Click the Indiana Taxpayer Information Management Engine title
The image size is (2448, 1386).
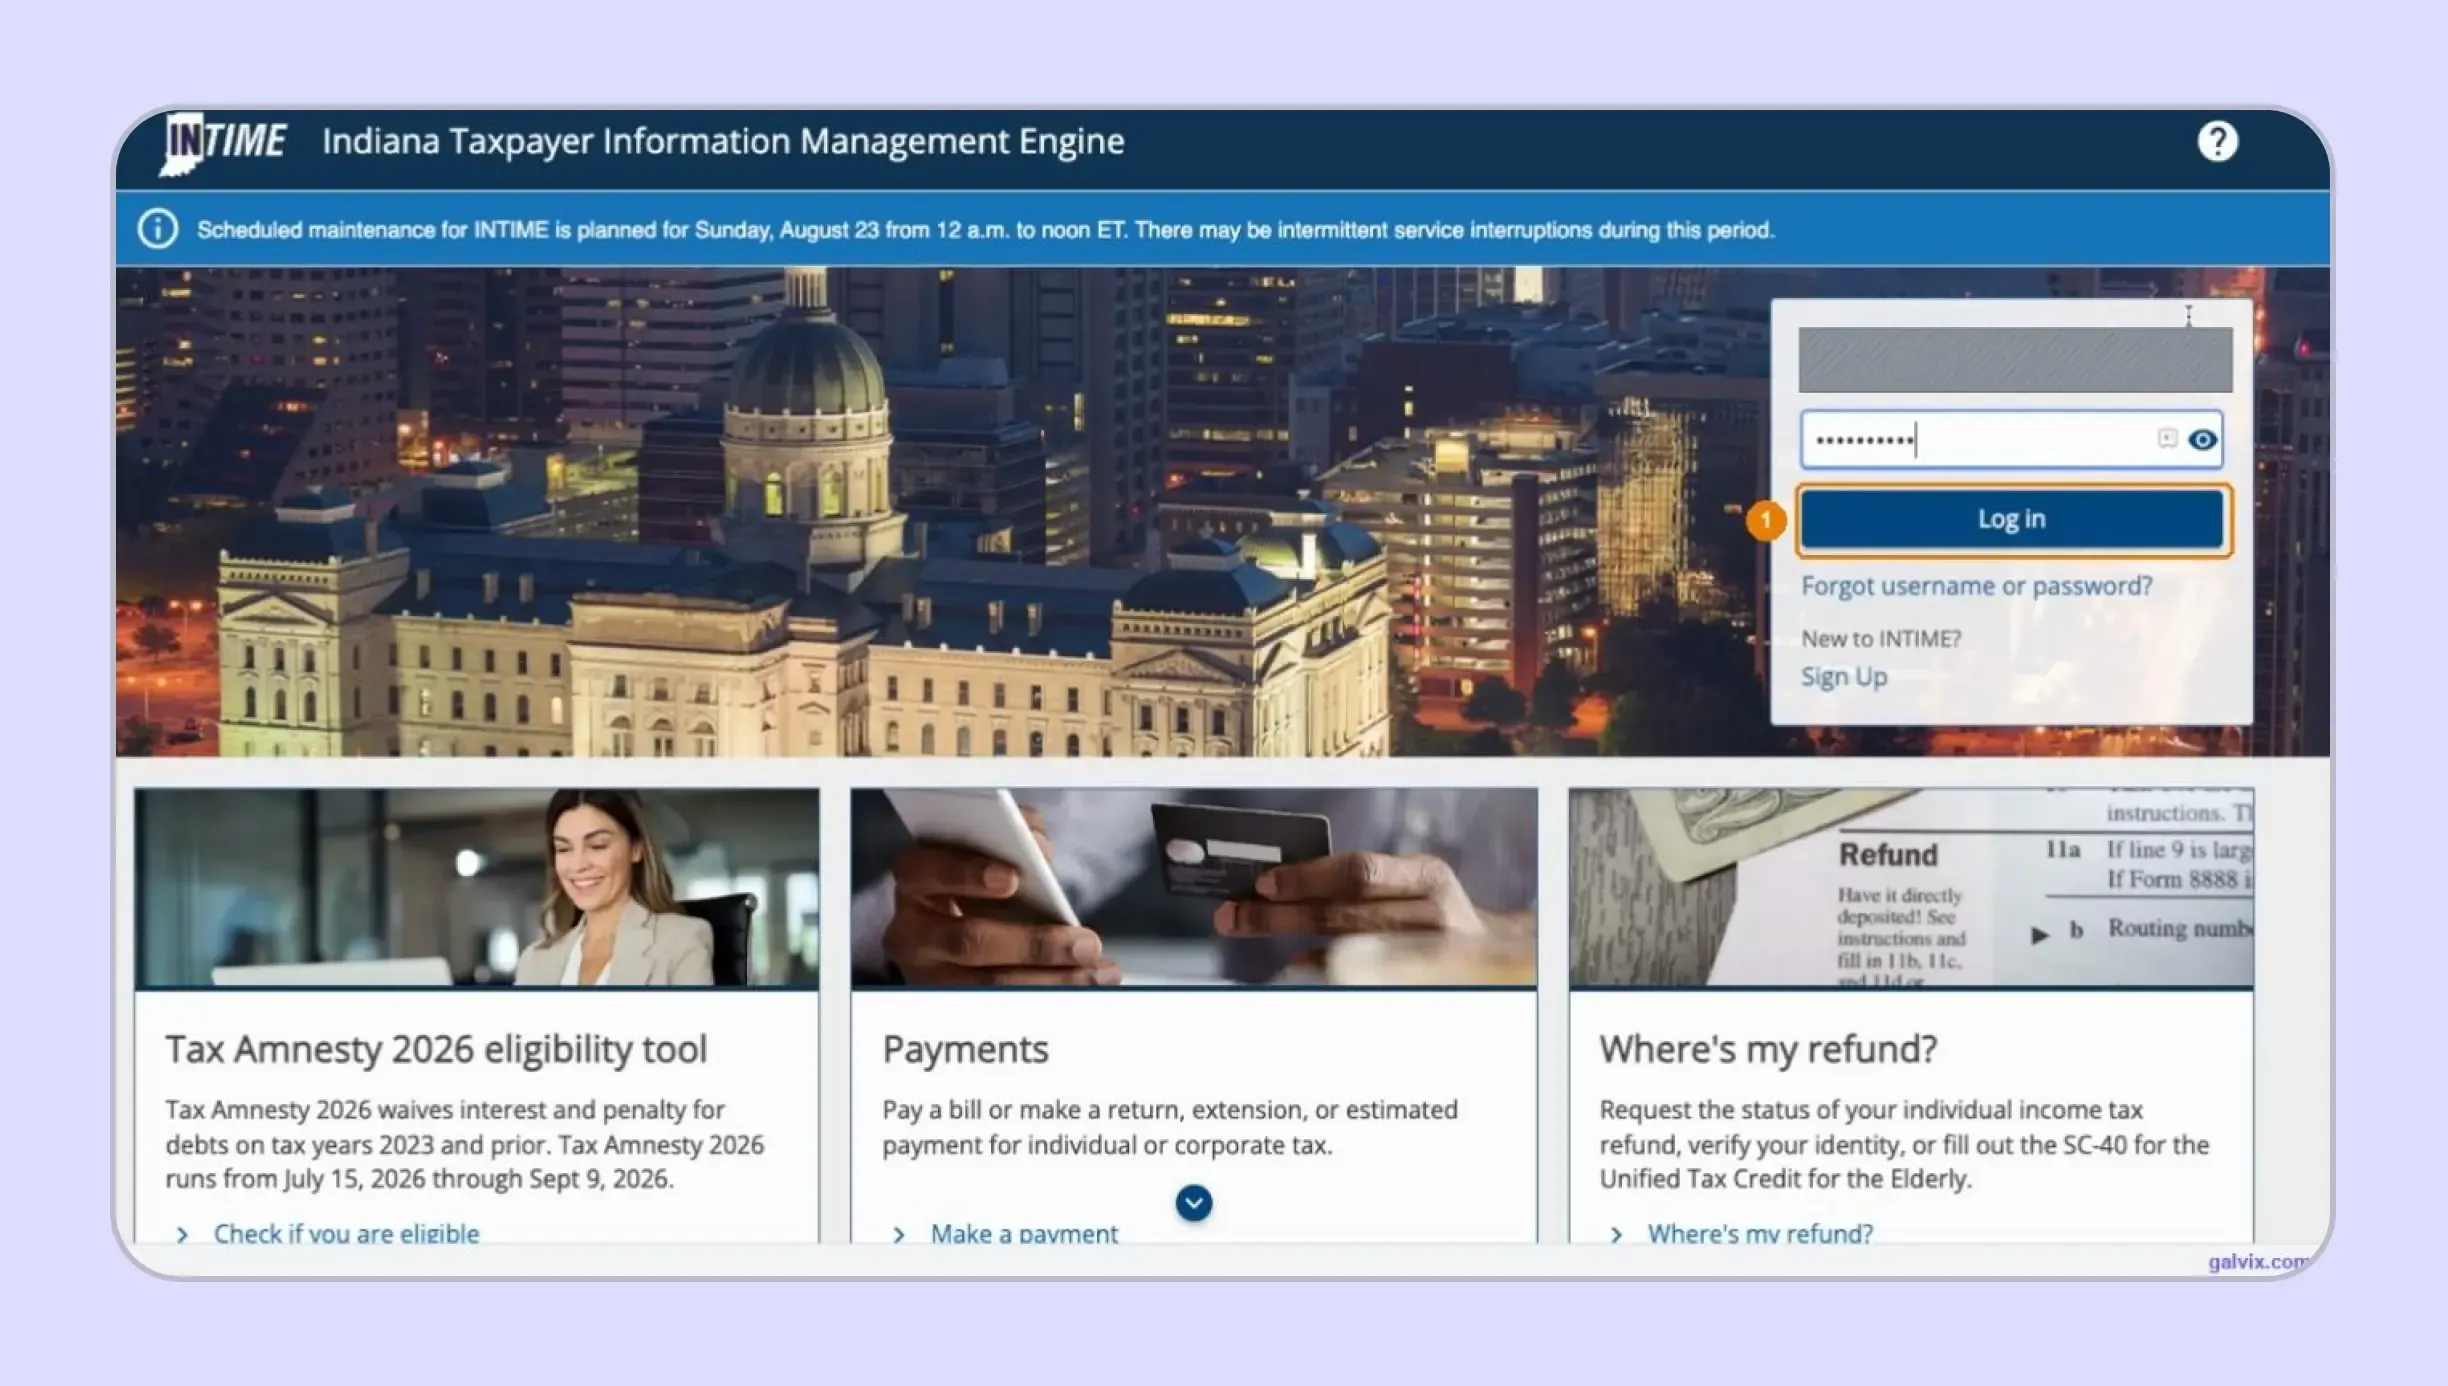point(723,141)
